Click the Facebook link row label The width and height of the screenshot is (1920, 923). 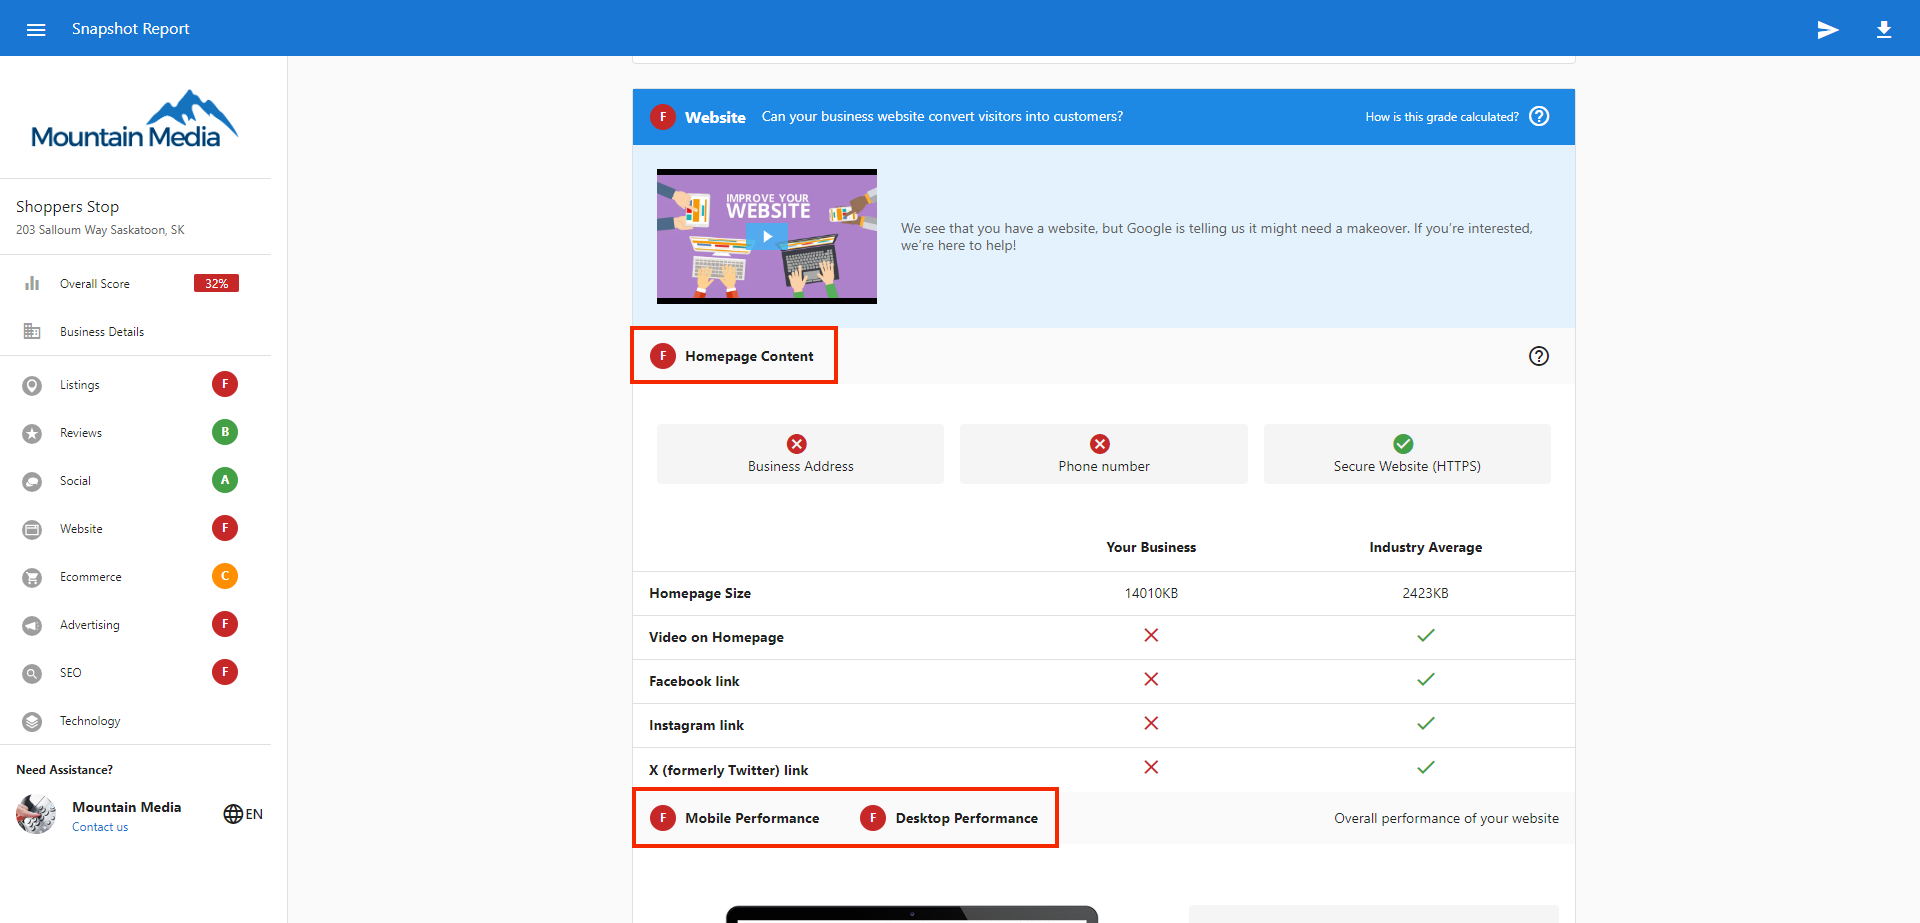tap(694, 681)
